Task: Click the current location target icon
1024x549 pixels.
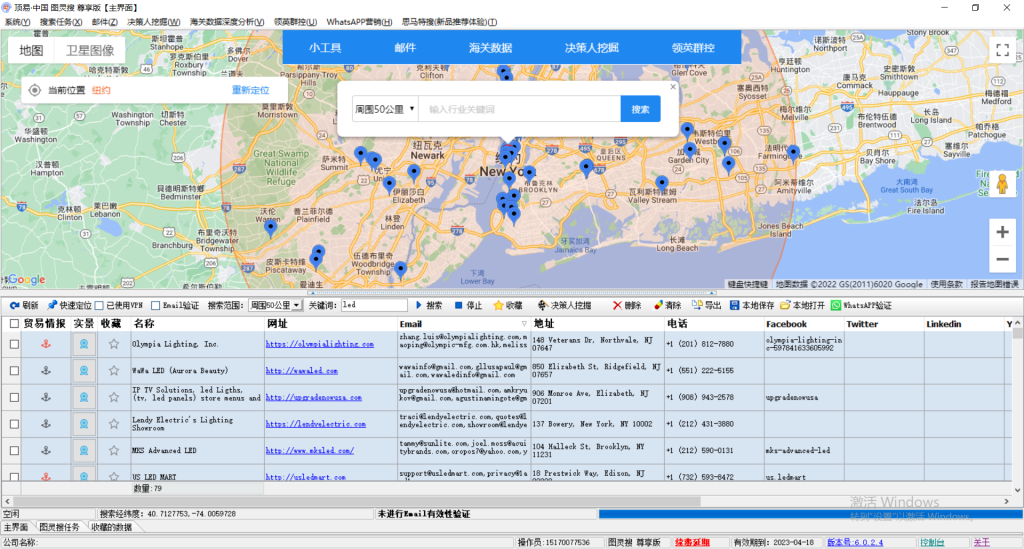Action: [x=34, y=90]
